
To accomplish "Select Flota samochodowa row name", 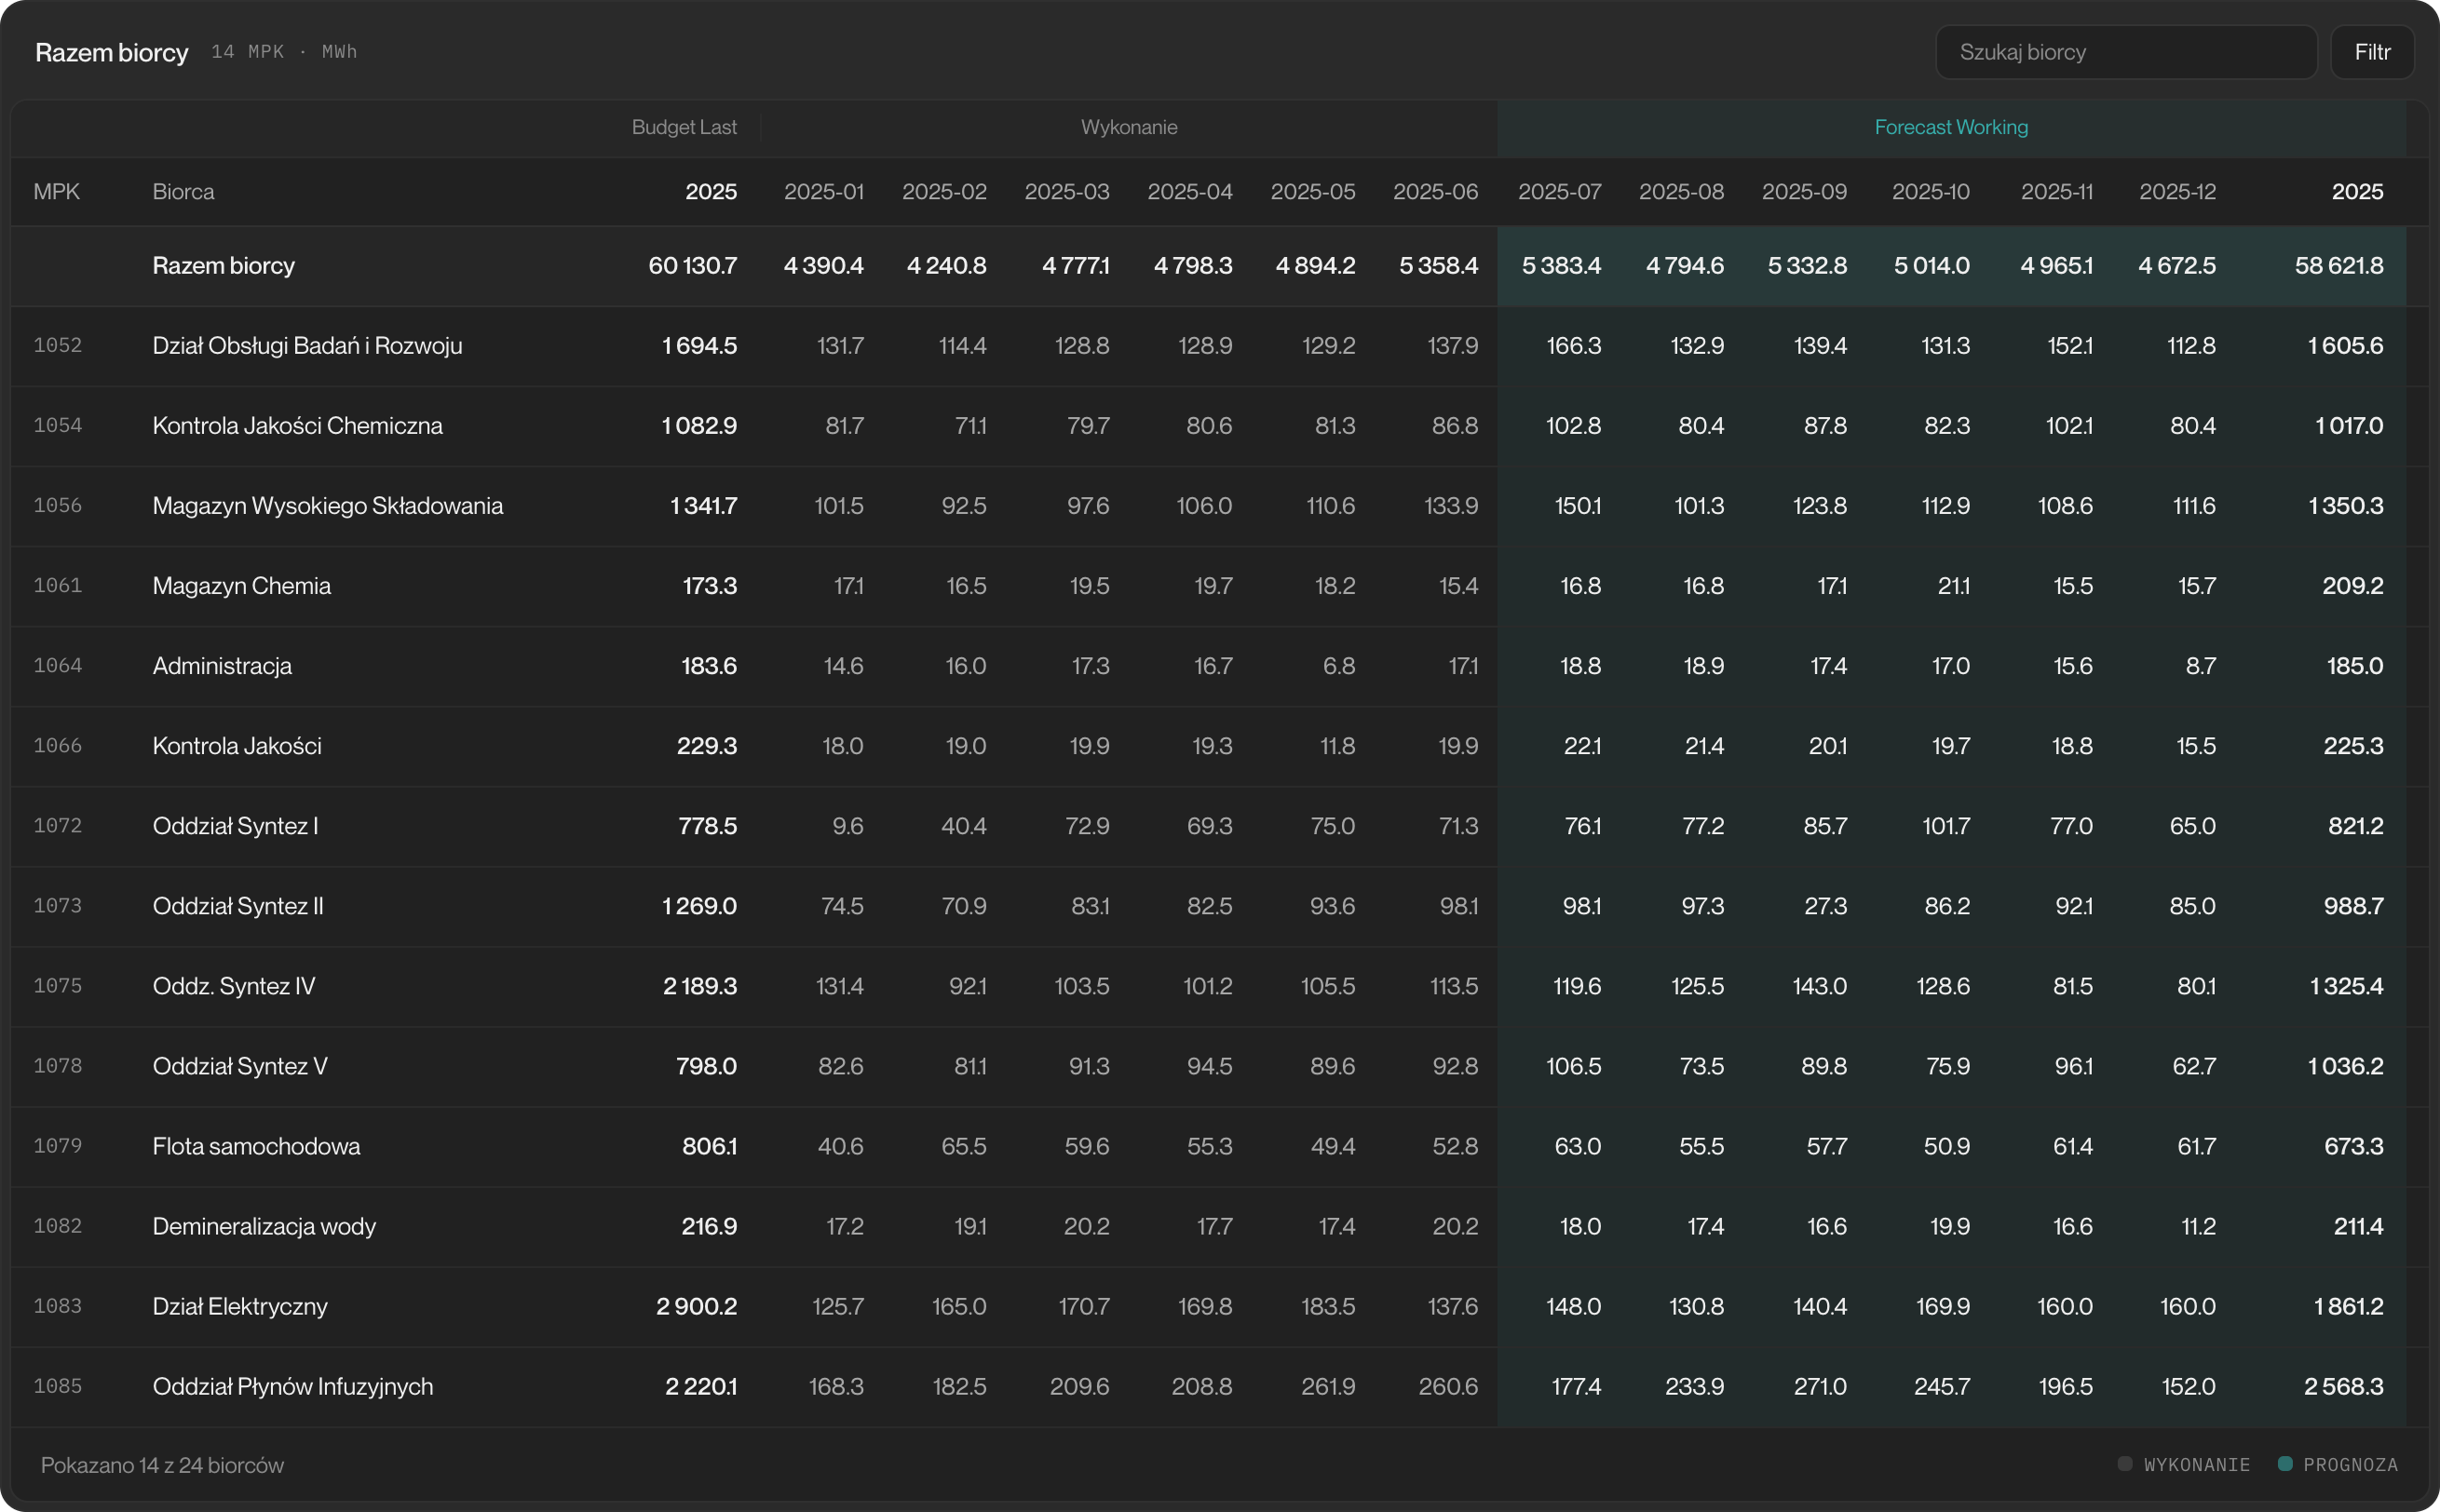I will (x=256, y=1146).
